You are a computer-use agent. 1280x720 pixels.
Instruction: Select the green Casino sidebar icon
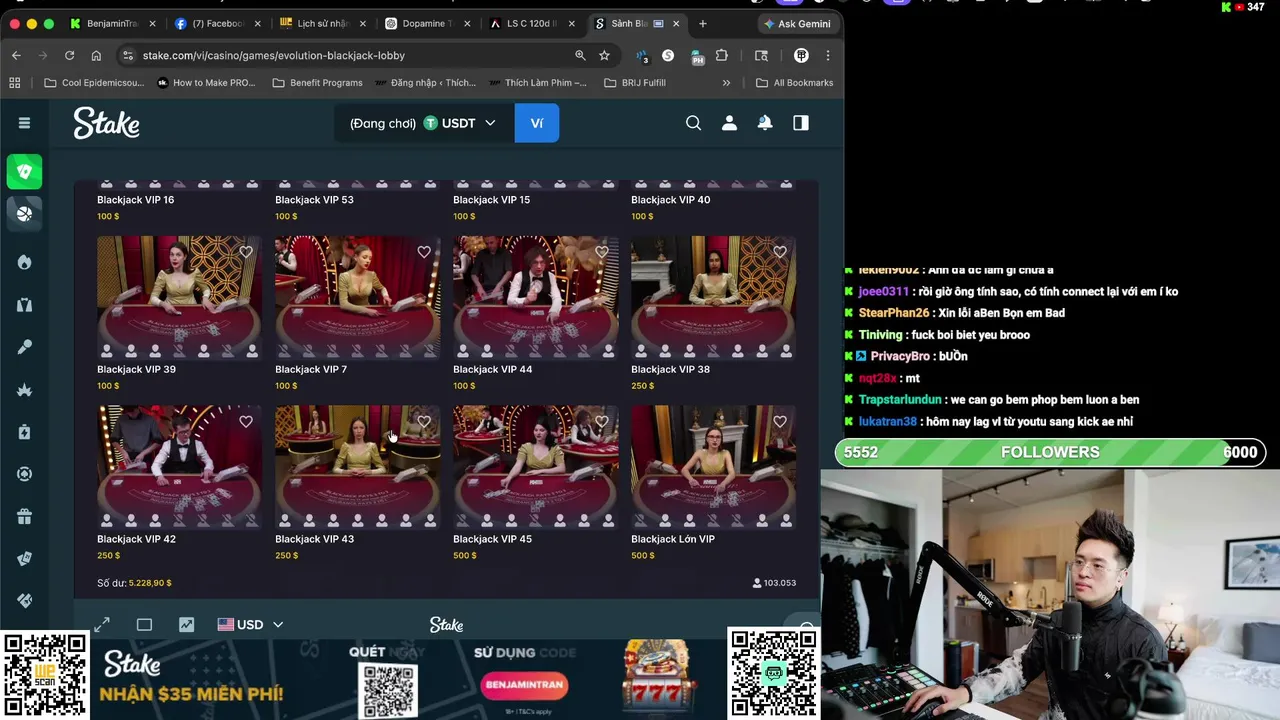[x=24, y=172]
